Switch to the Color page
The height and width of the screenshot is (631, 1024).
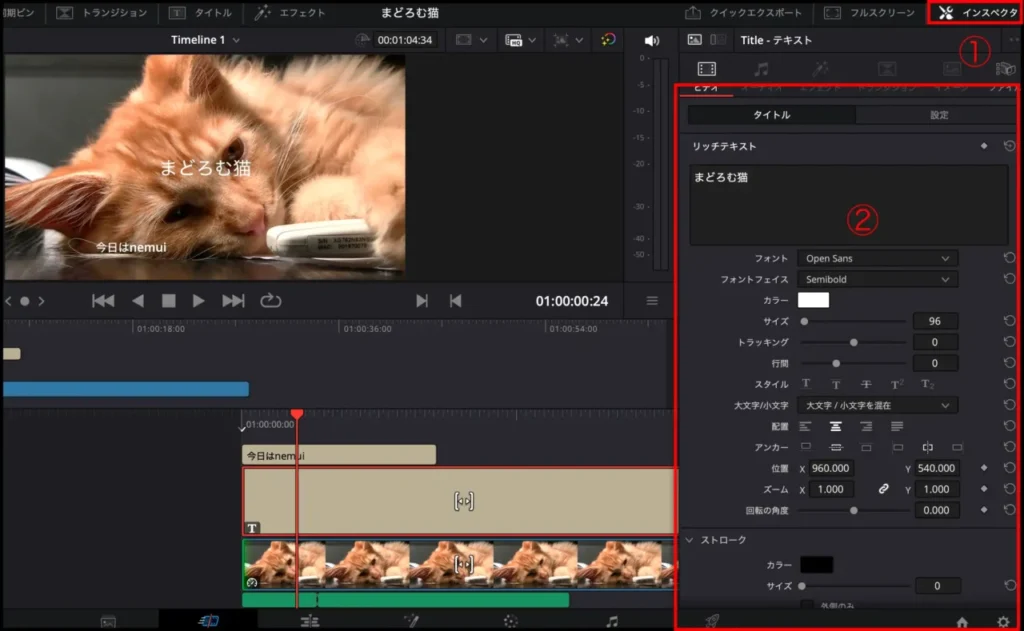[510, 620]
